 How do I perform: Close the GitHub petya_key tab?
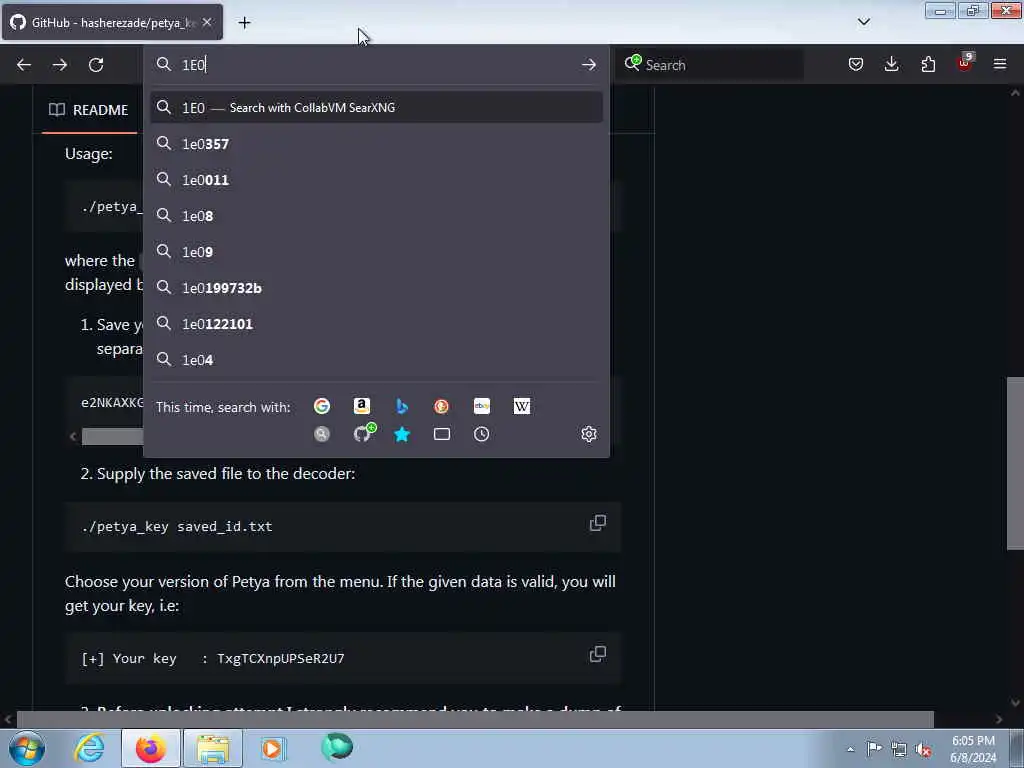coord(207,22)
